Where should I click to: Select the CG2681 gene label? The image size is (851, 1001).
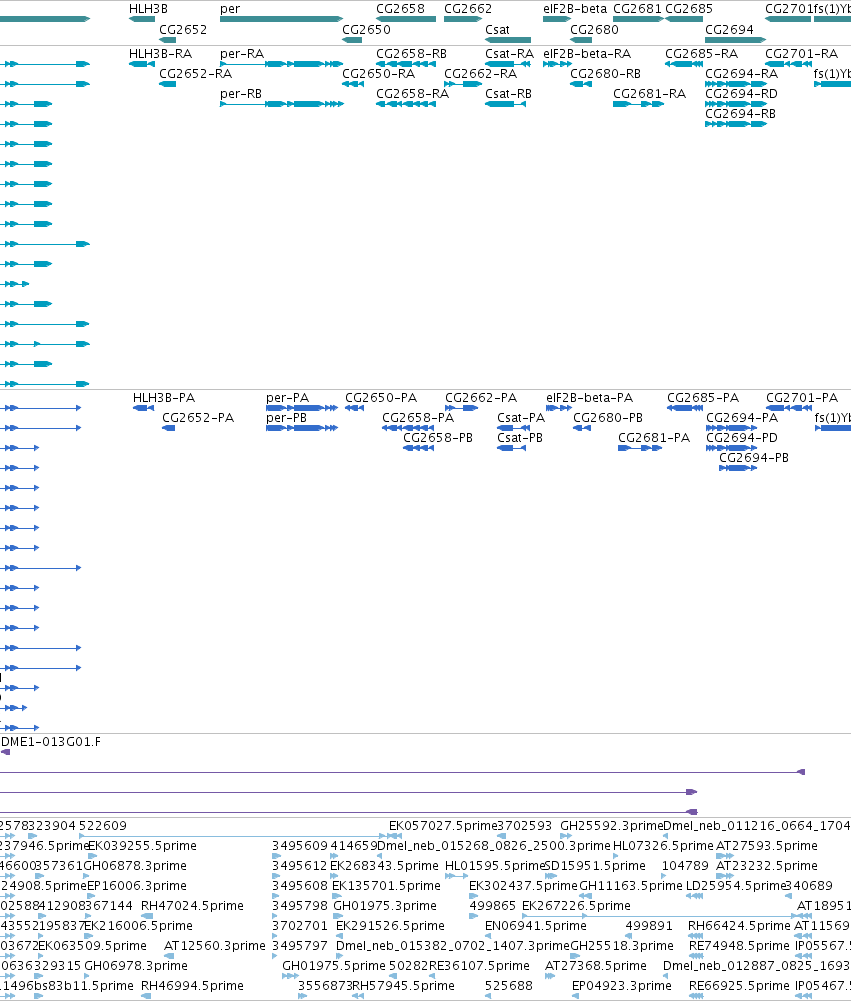tap(637, 9)
